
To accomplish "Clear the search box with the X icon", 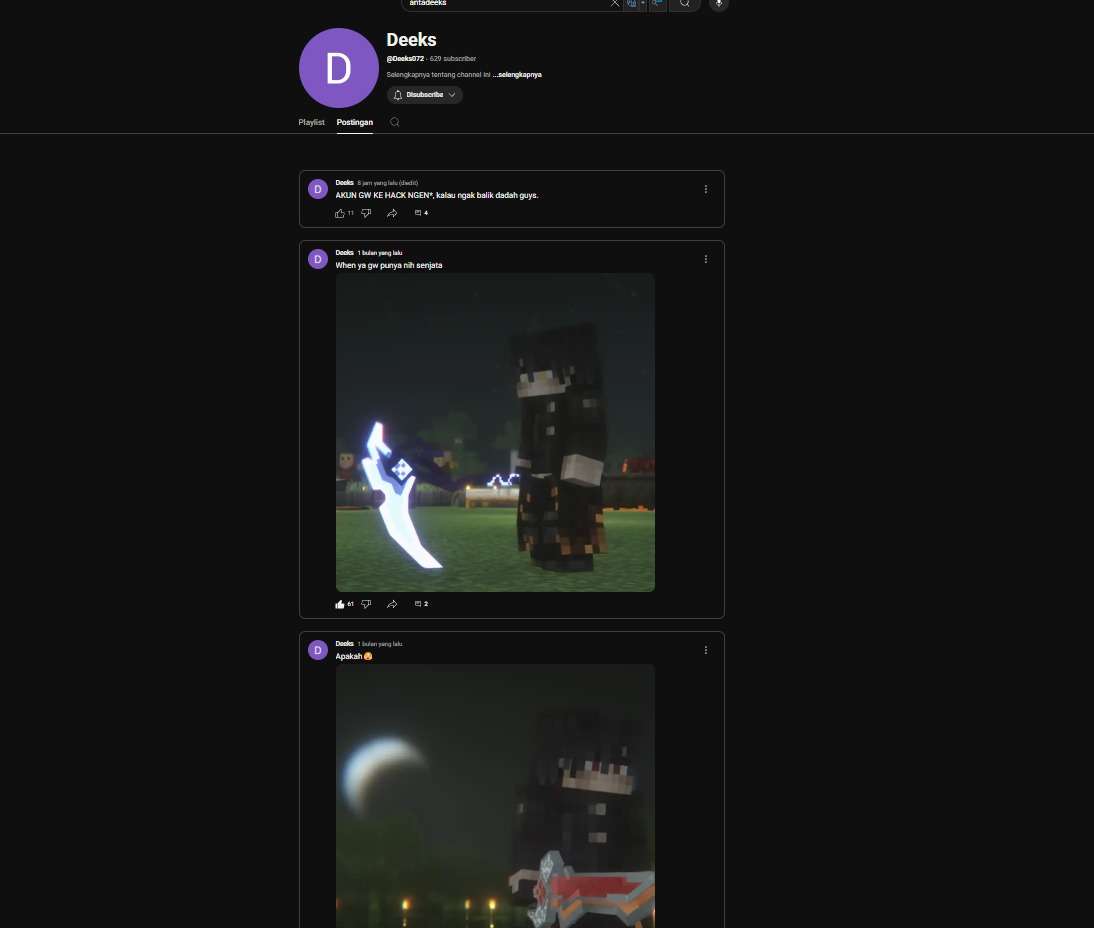I will 615,3.
